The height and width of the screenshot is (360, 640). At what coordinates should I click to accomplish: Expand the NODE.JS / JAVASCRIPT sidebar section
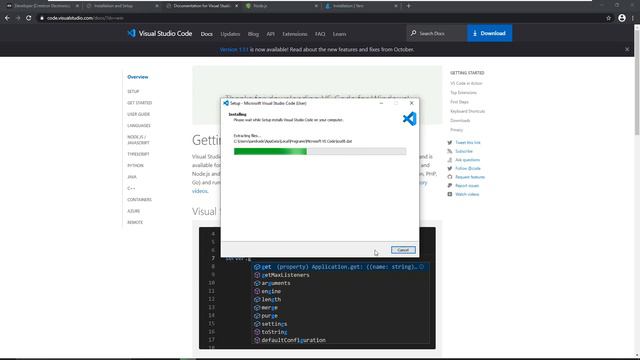[138, 140]
